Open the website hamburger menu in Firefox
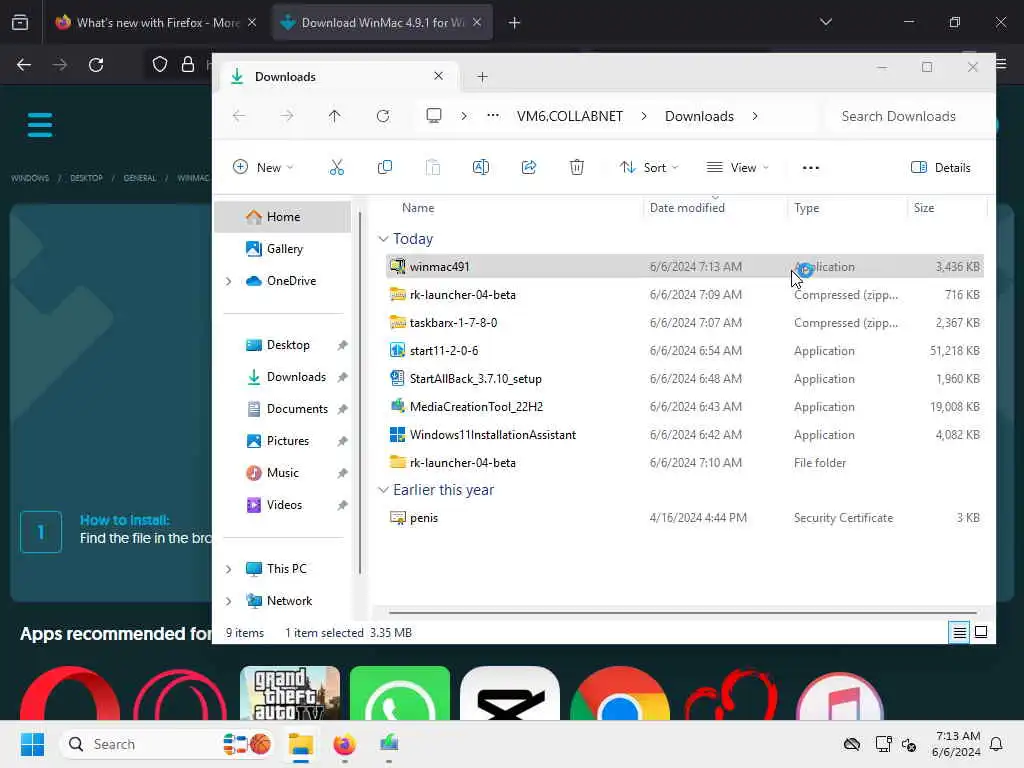The height and width of the screenshot is (768, 1024). pyautogui.click(x=40, y=125)
